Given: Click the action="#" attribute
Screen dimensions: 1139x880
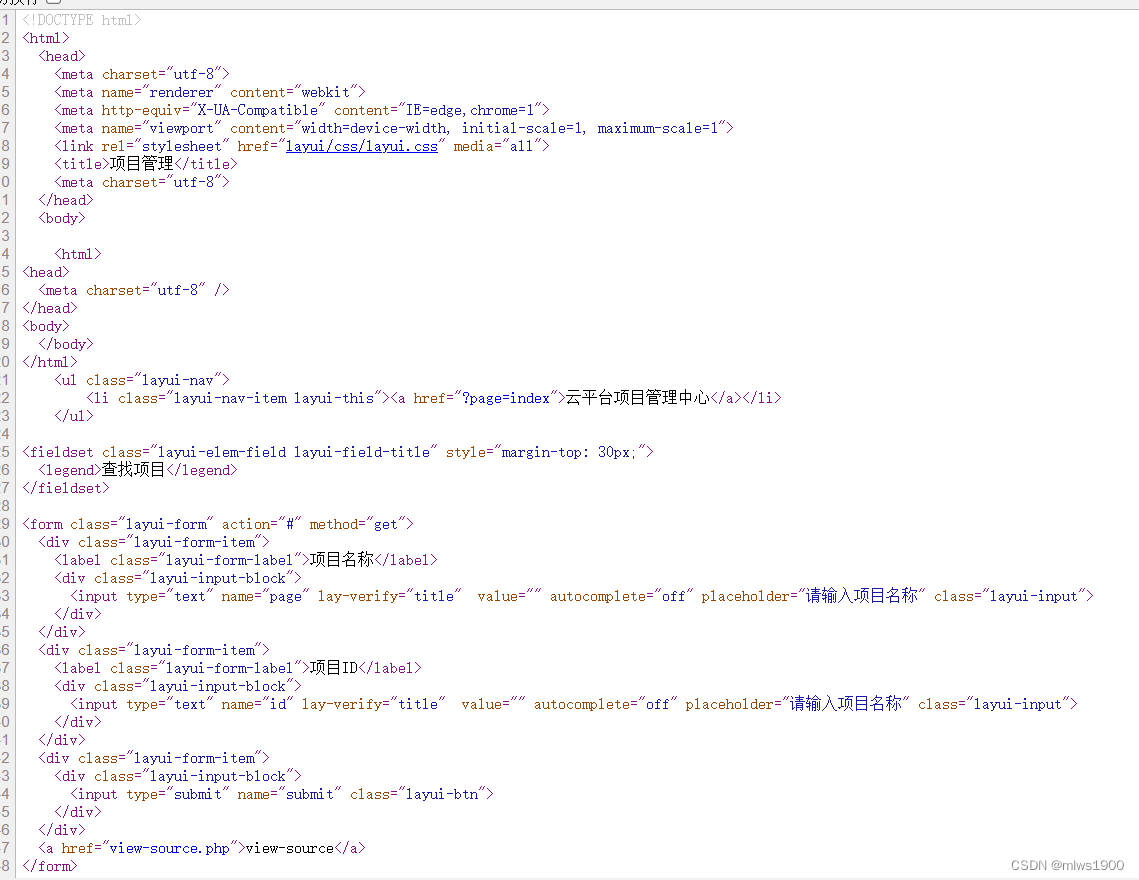Looking at the screenshot, I should click(262, 524).
